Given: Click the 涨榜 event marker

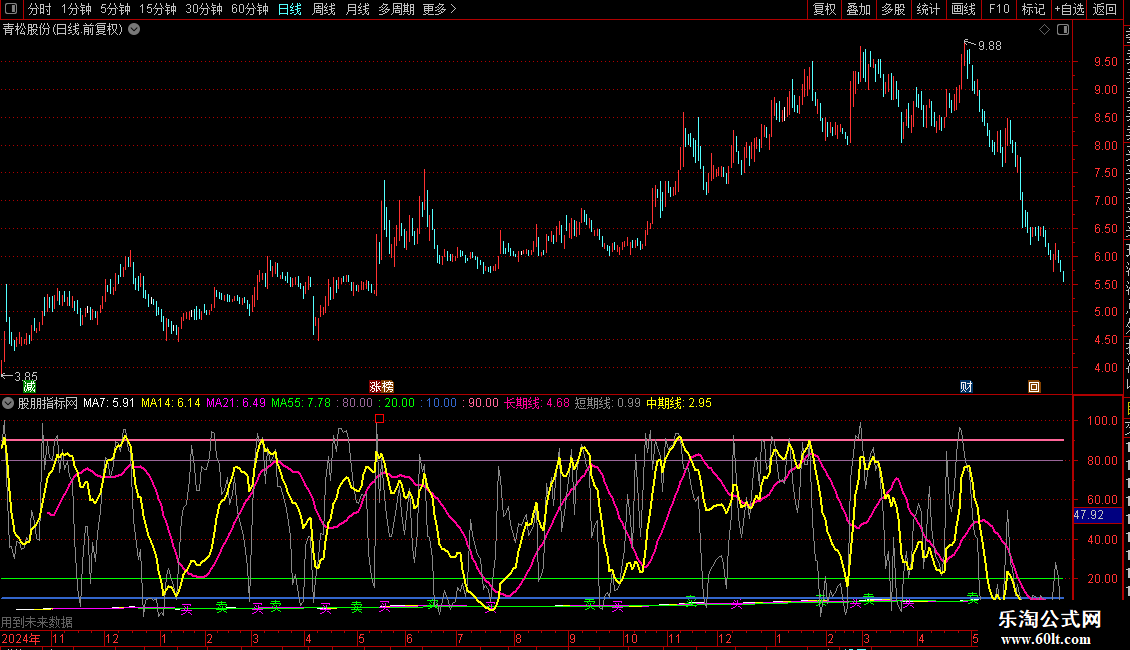Looking at the screenshot, I should click(x=381, y=387).
